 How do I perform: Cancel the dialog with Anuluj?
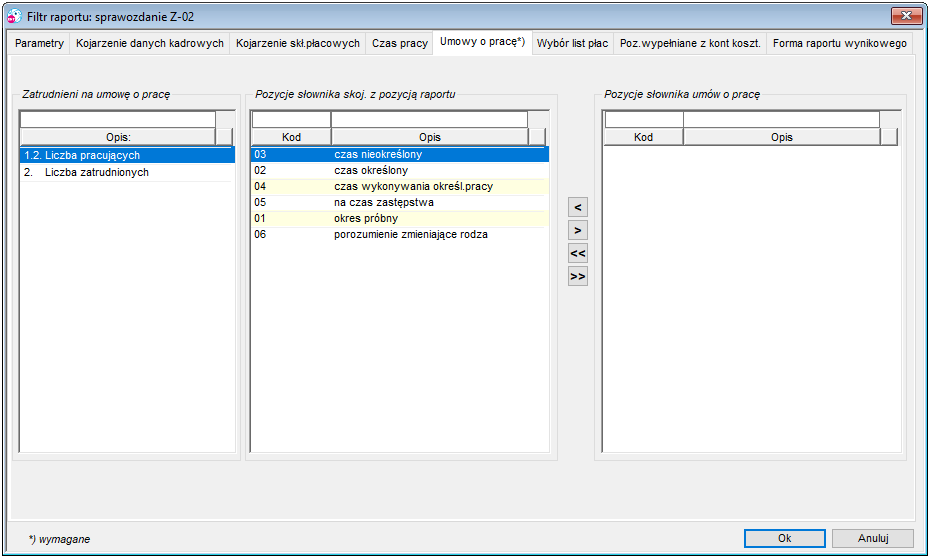click(x=873, y=538)
